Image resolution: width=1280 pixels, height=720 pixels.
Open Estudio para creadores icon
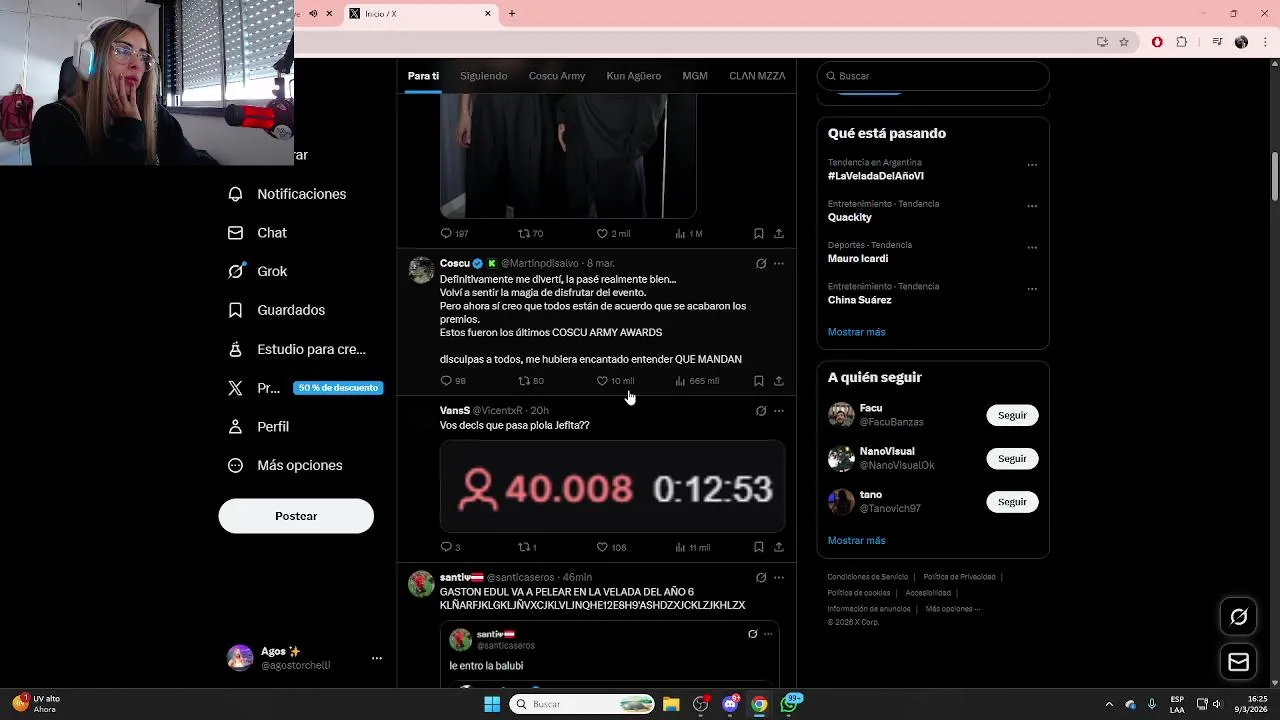pos(235,349)
